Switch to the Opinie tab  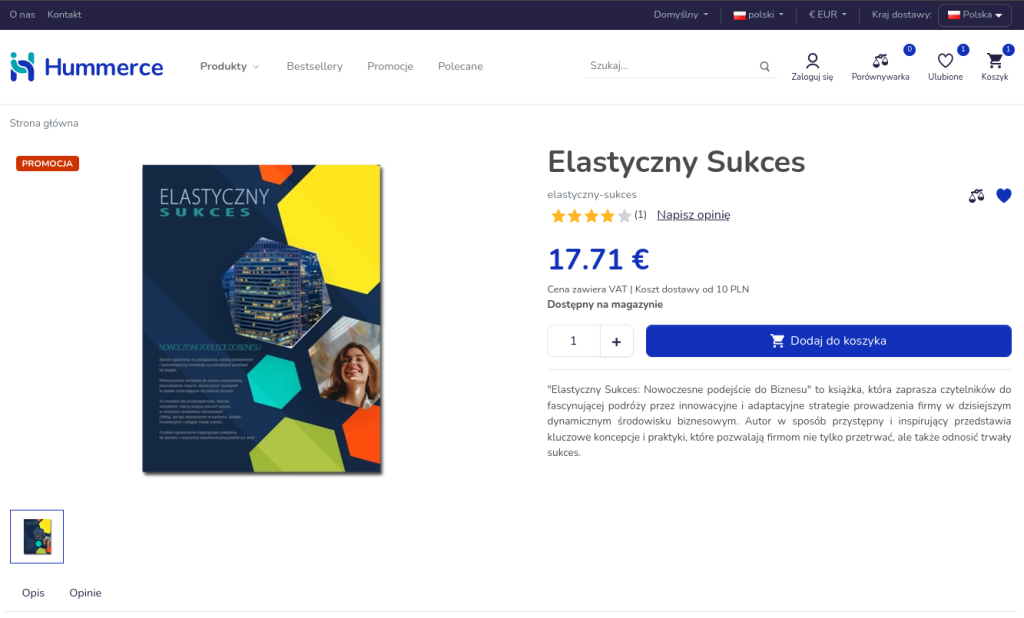point(85,593)
